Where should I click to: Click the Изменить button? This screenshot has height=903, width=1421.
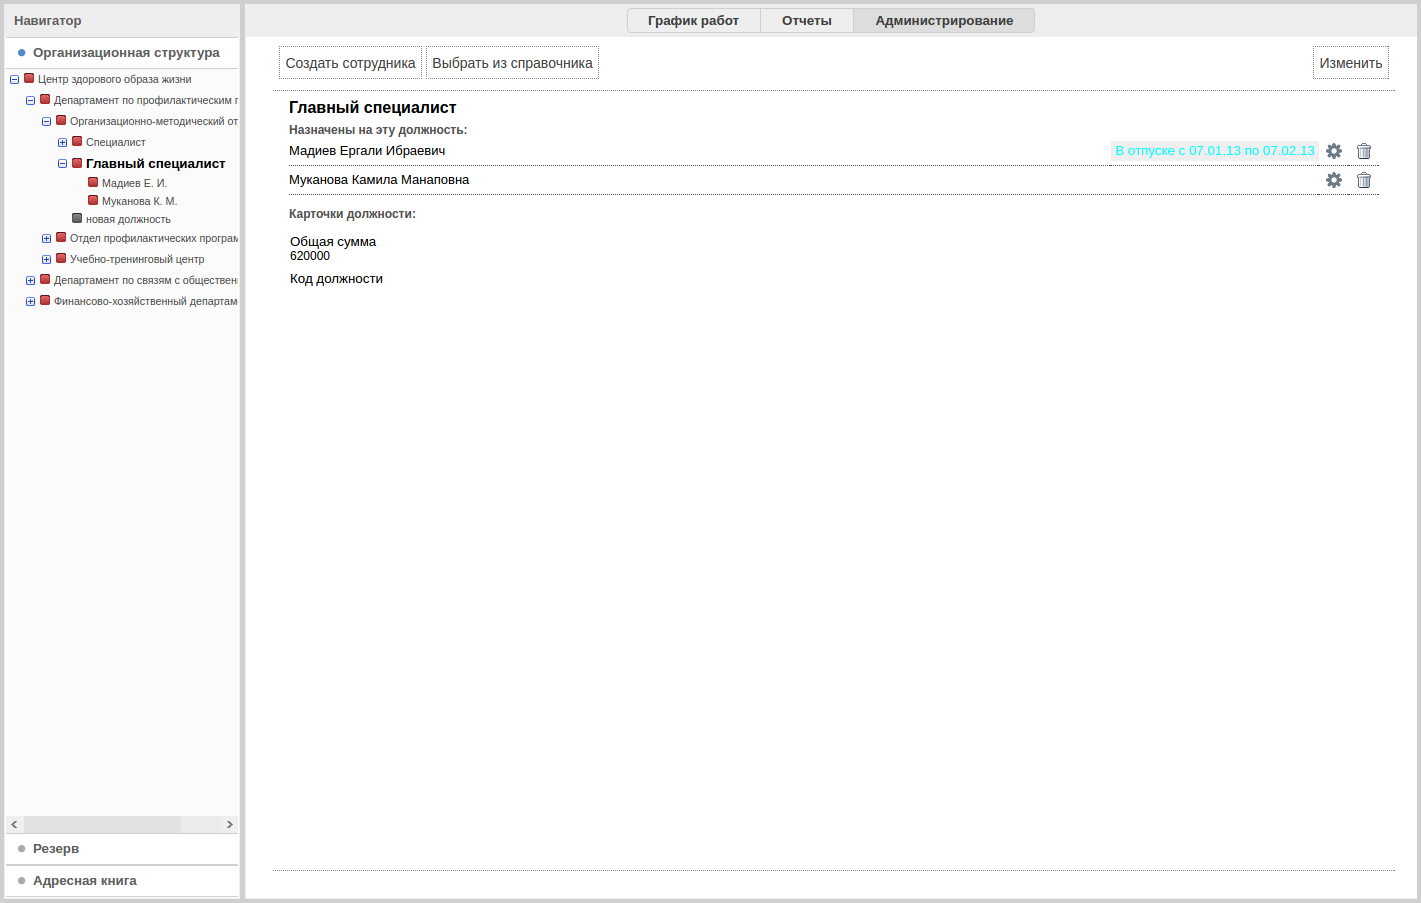point(1351,63)
